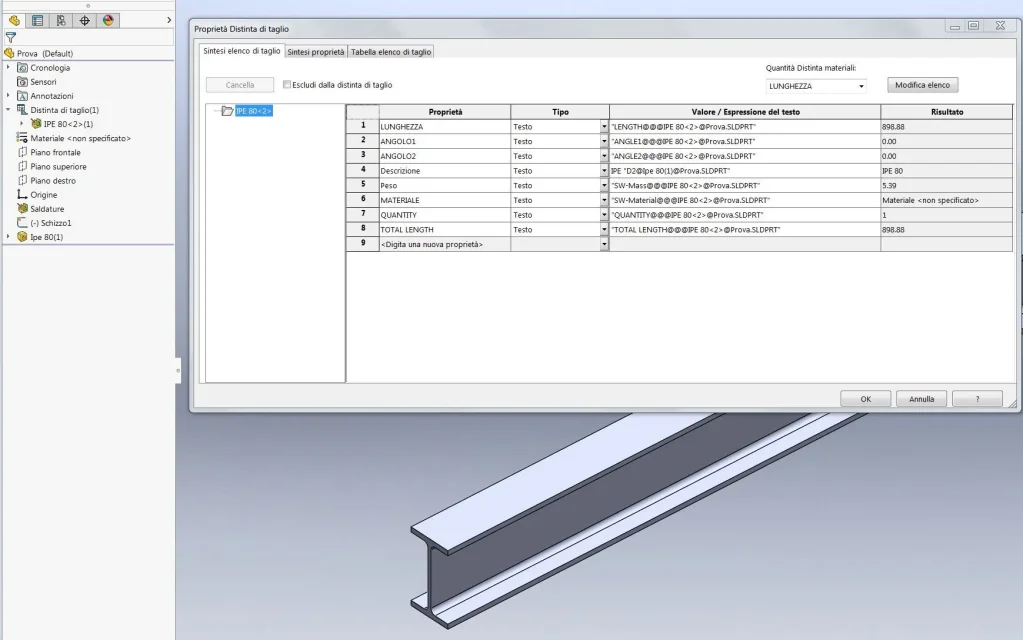The width and height of the screenshot is (1023, 640).
Task: Switch to Tabella elenco di taglio tab
Action: click(x=391, y=52)
